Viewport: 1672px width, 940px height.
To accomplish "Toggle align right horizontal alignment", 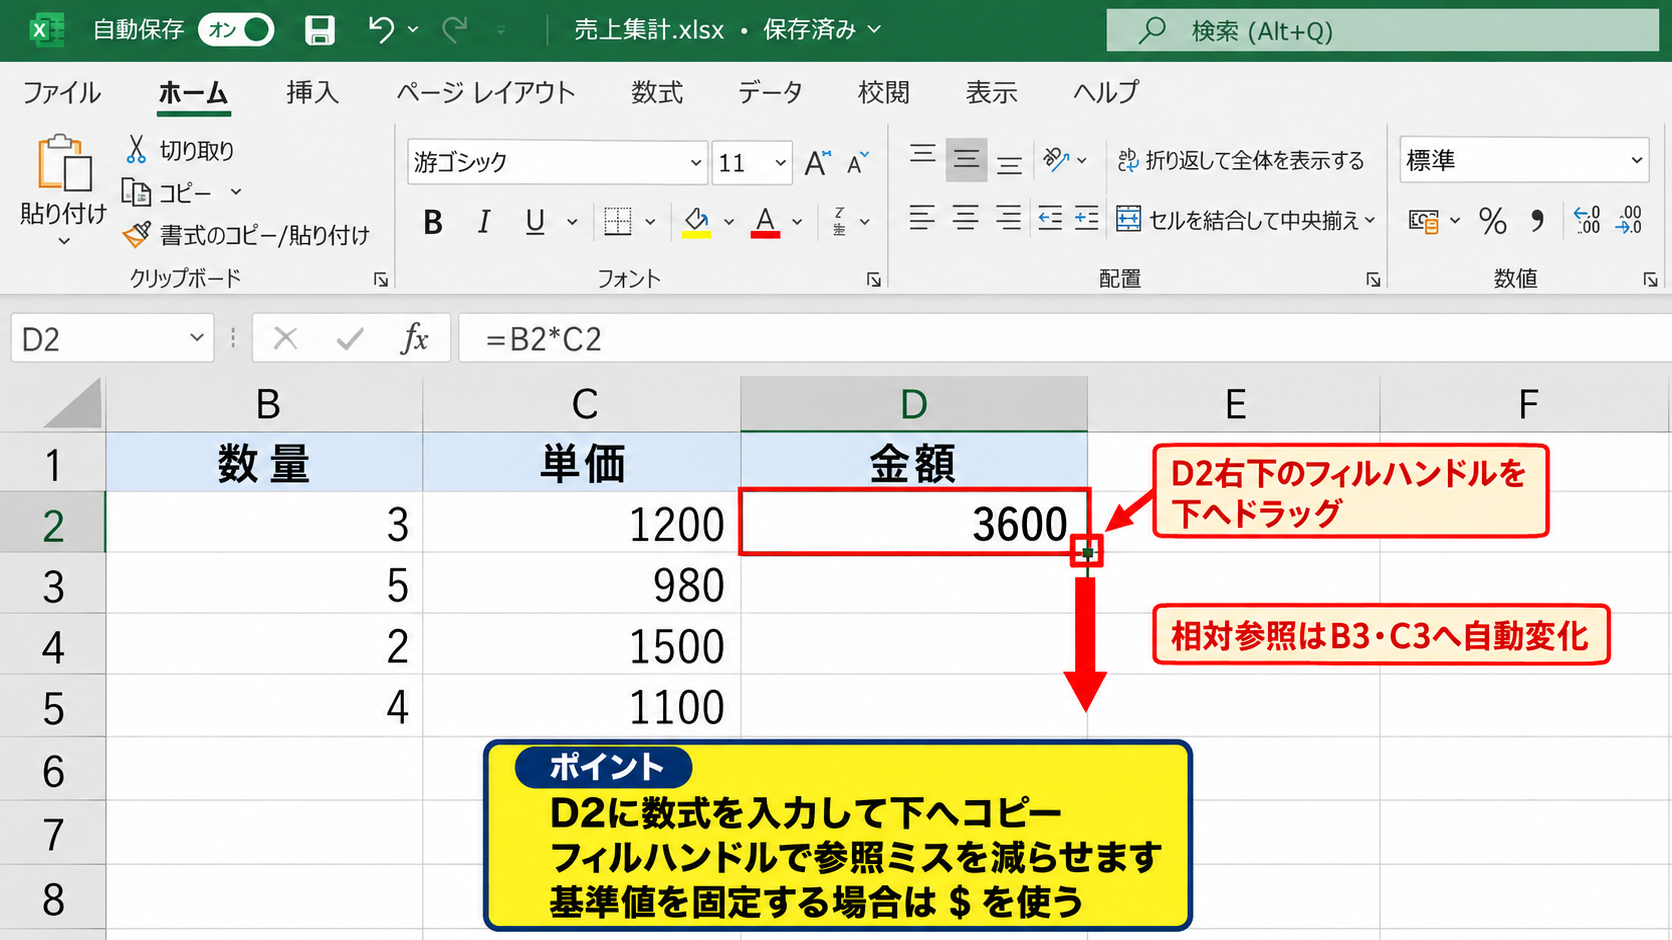I will (1008, 218).
